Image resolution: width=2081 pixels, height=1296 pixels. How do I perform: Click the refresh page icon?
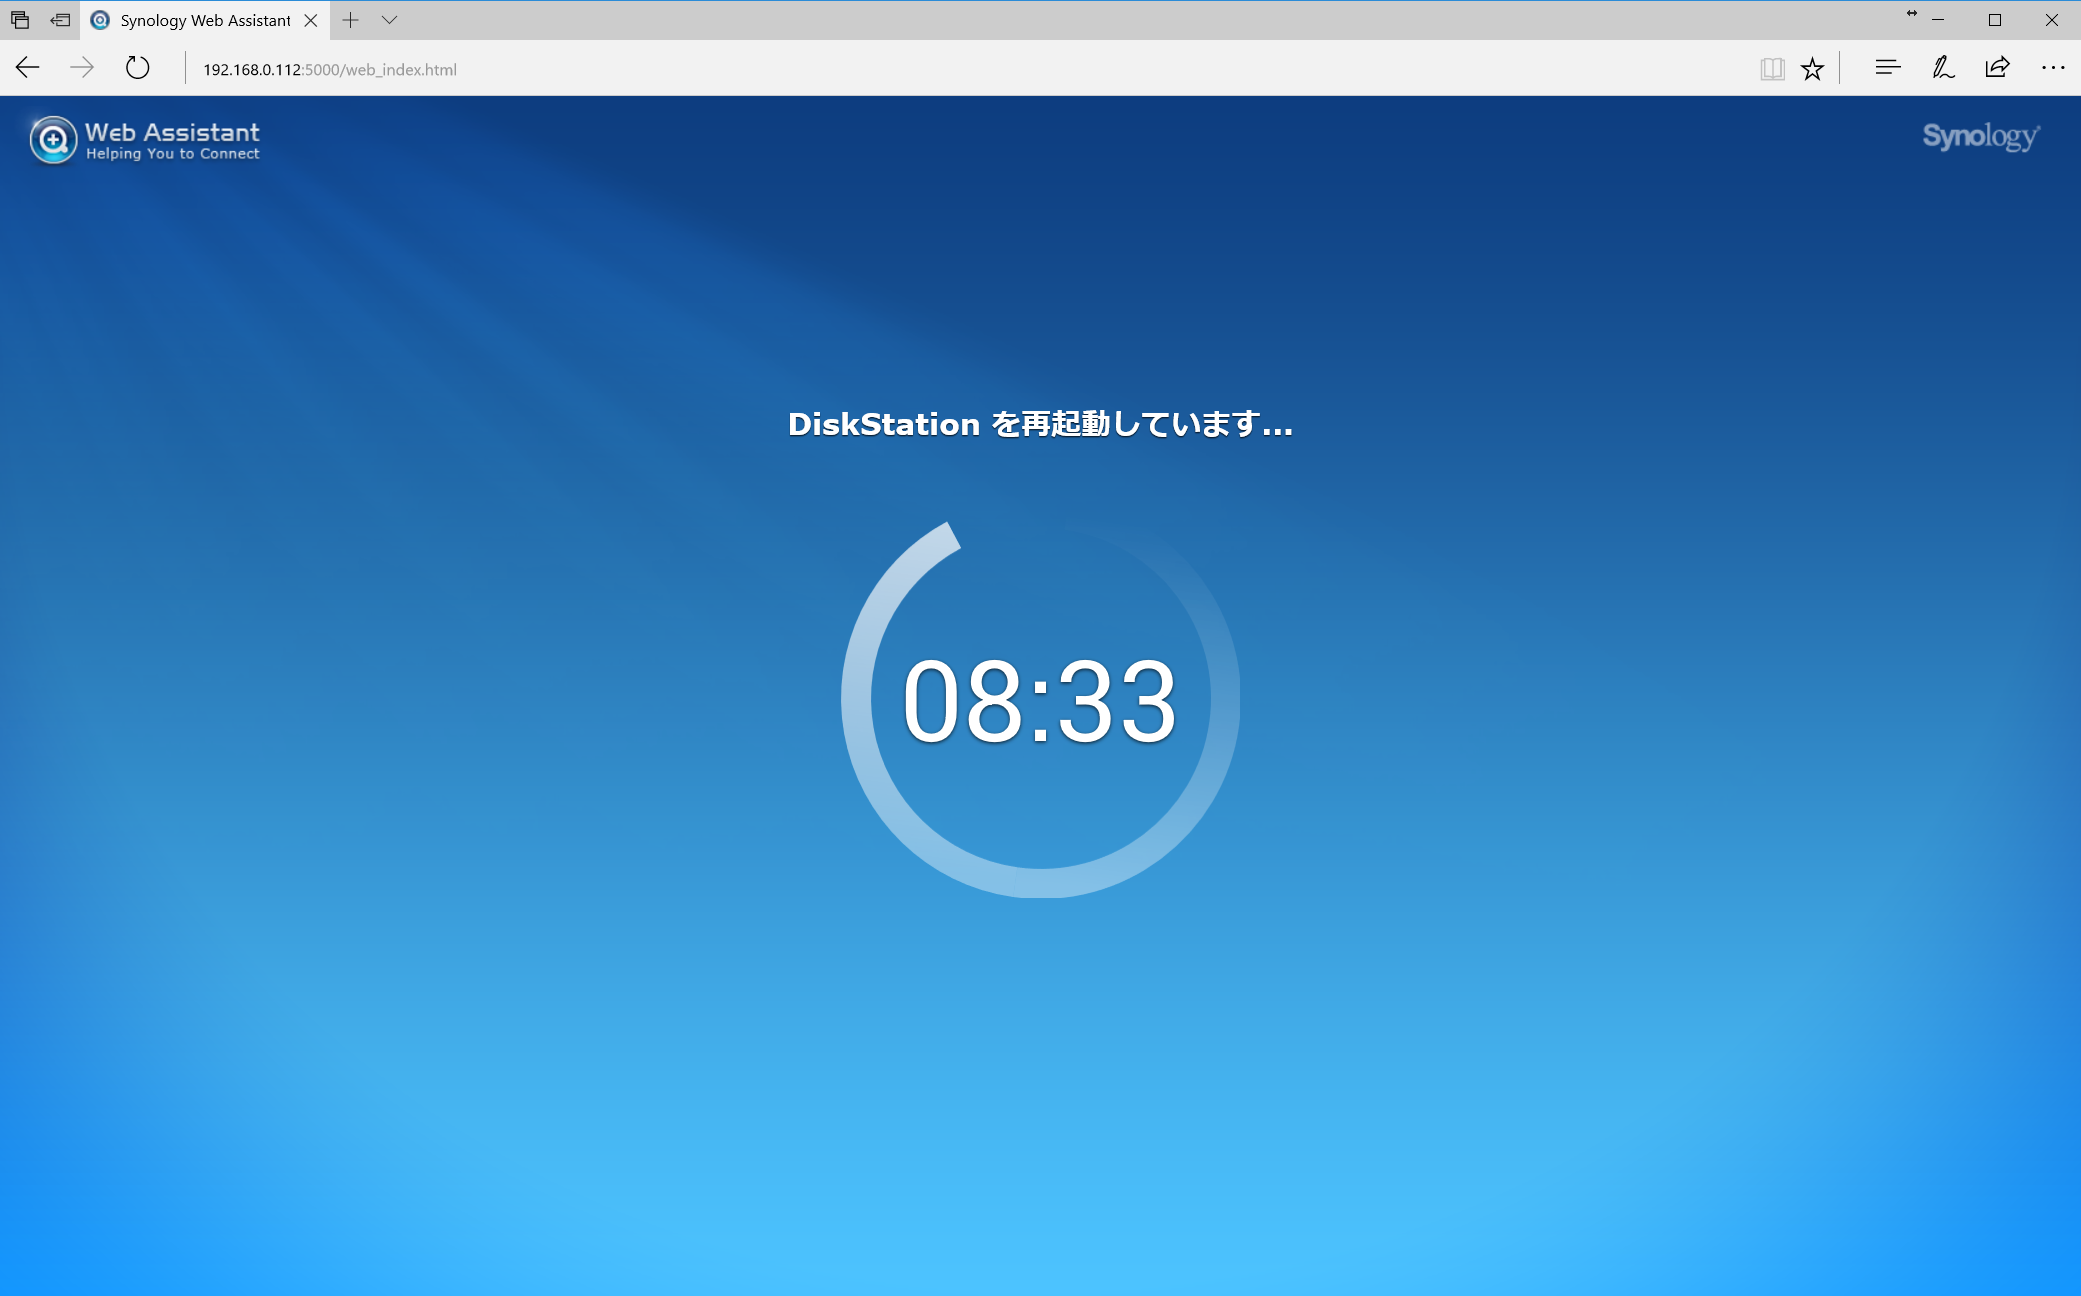pyautogui.click(x=138, y=68)
